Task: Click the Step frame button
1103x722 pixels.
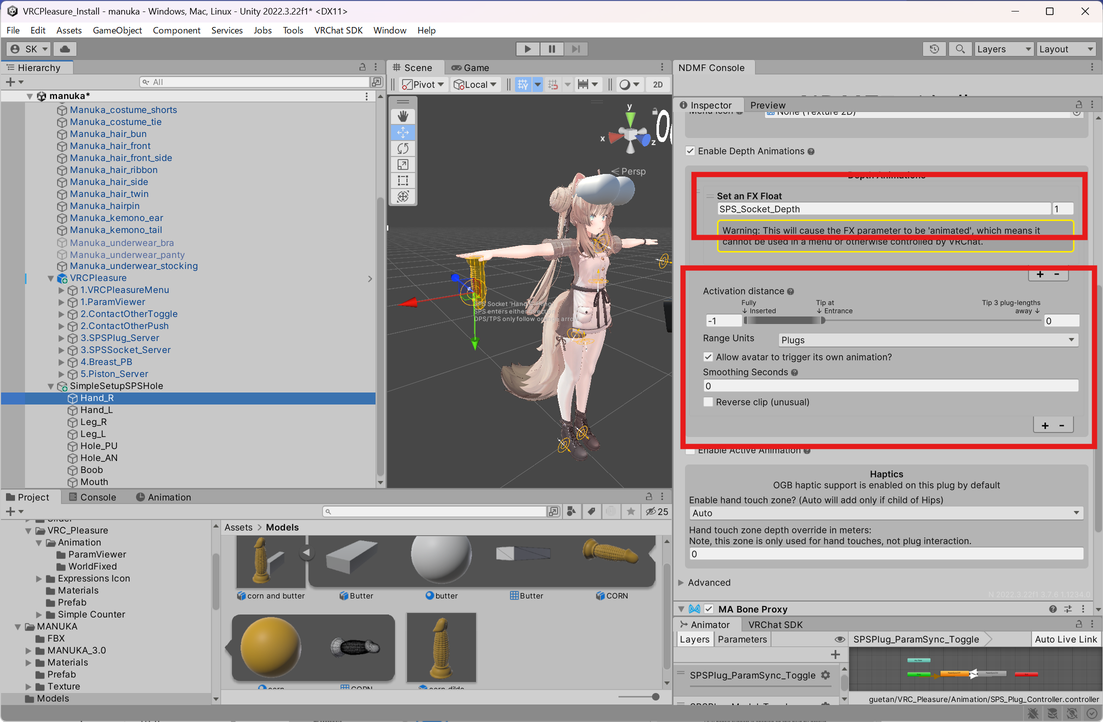Action: pyautogui.click(x=575, y=49)
